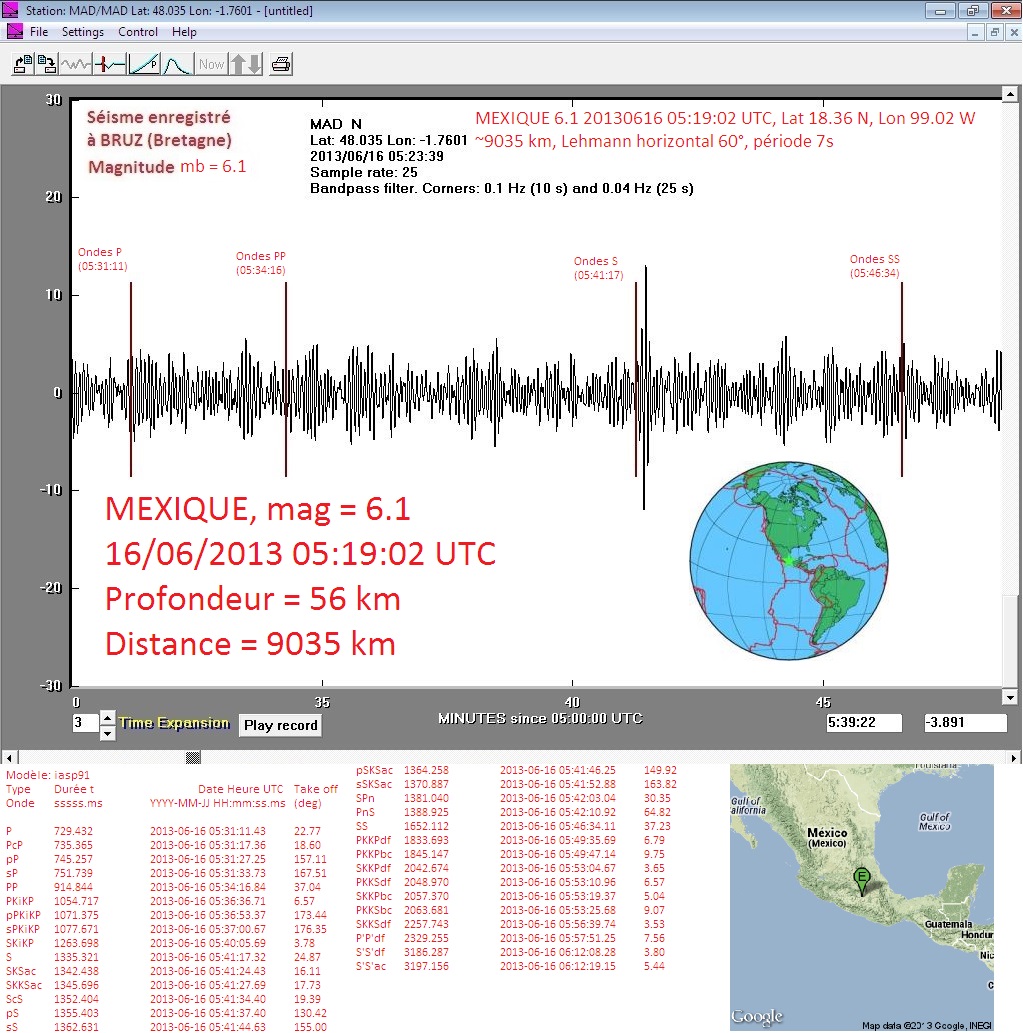Open the File menu
This screenshot has height=1033, width=1023.
click(39, 32)
